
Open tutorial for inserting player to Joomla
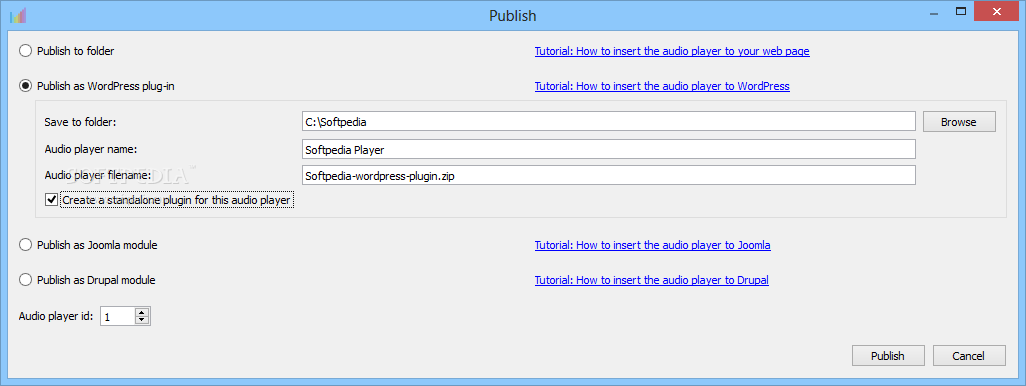point(652,245)
